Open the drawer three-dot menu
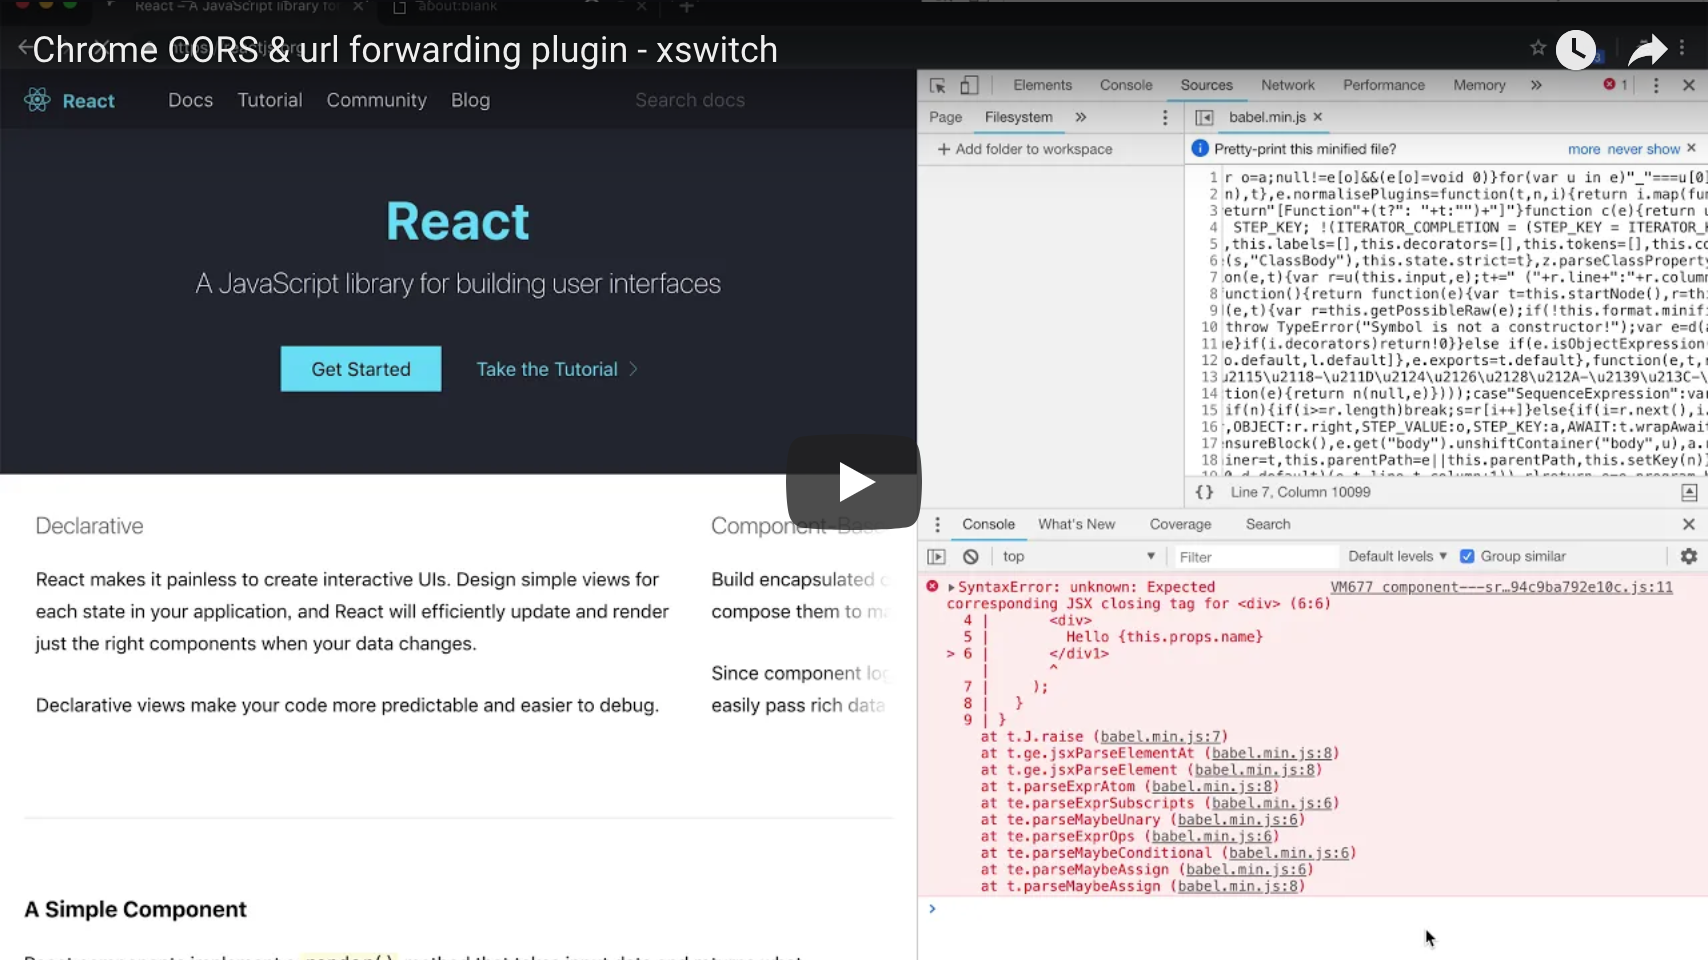Image resolution: width=1708 pixels, height=960 pixels. 937,524
